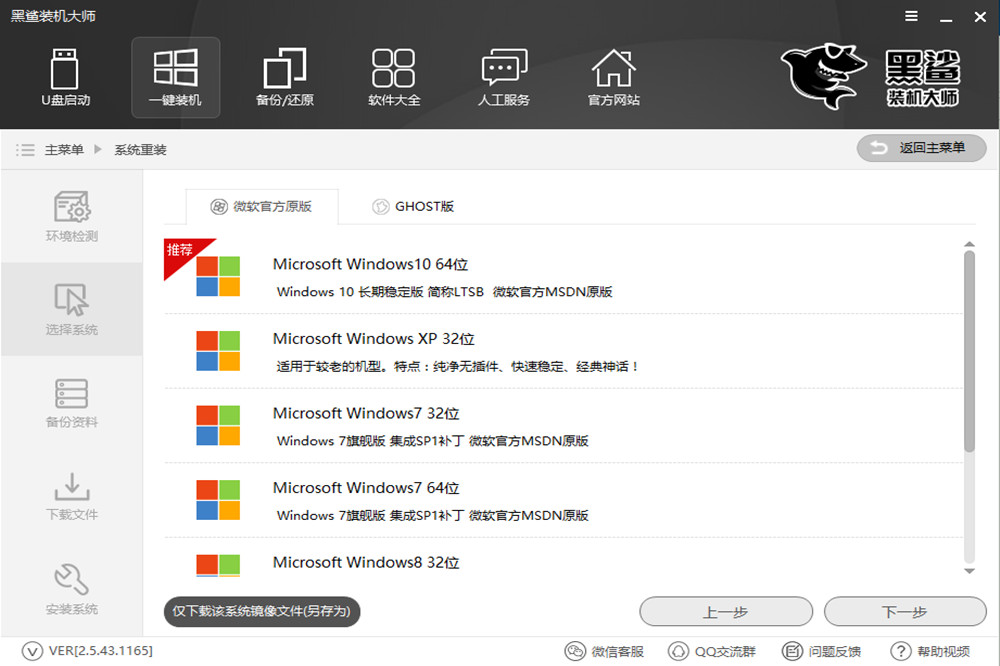Click the 黑鲨装机大师 shark logo
Viewport: 1000px width, 666px height.
(x=871, y=76)
